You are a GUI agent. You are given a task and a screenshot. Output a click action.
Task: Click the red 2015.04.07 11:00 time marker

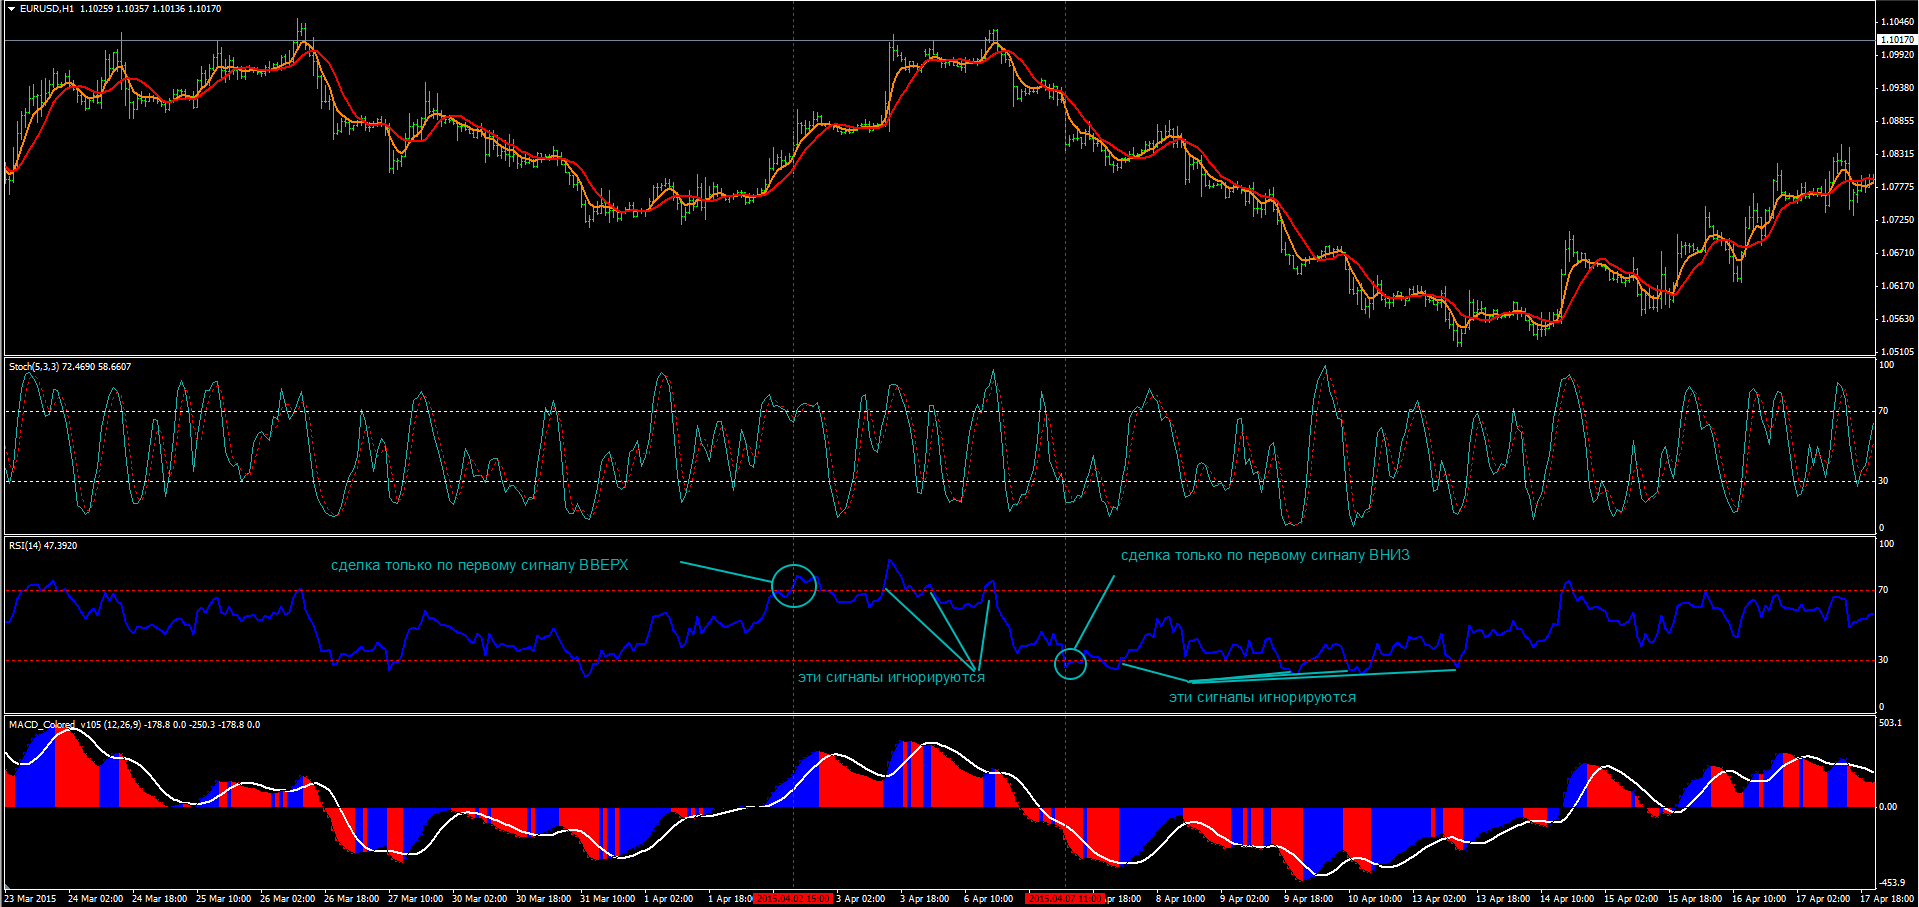(1065, 899)
